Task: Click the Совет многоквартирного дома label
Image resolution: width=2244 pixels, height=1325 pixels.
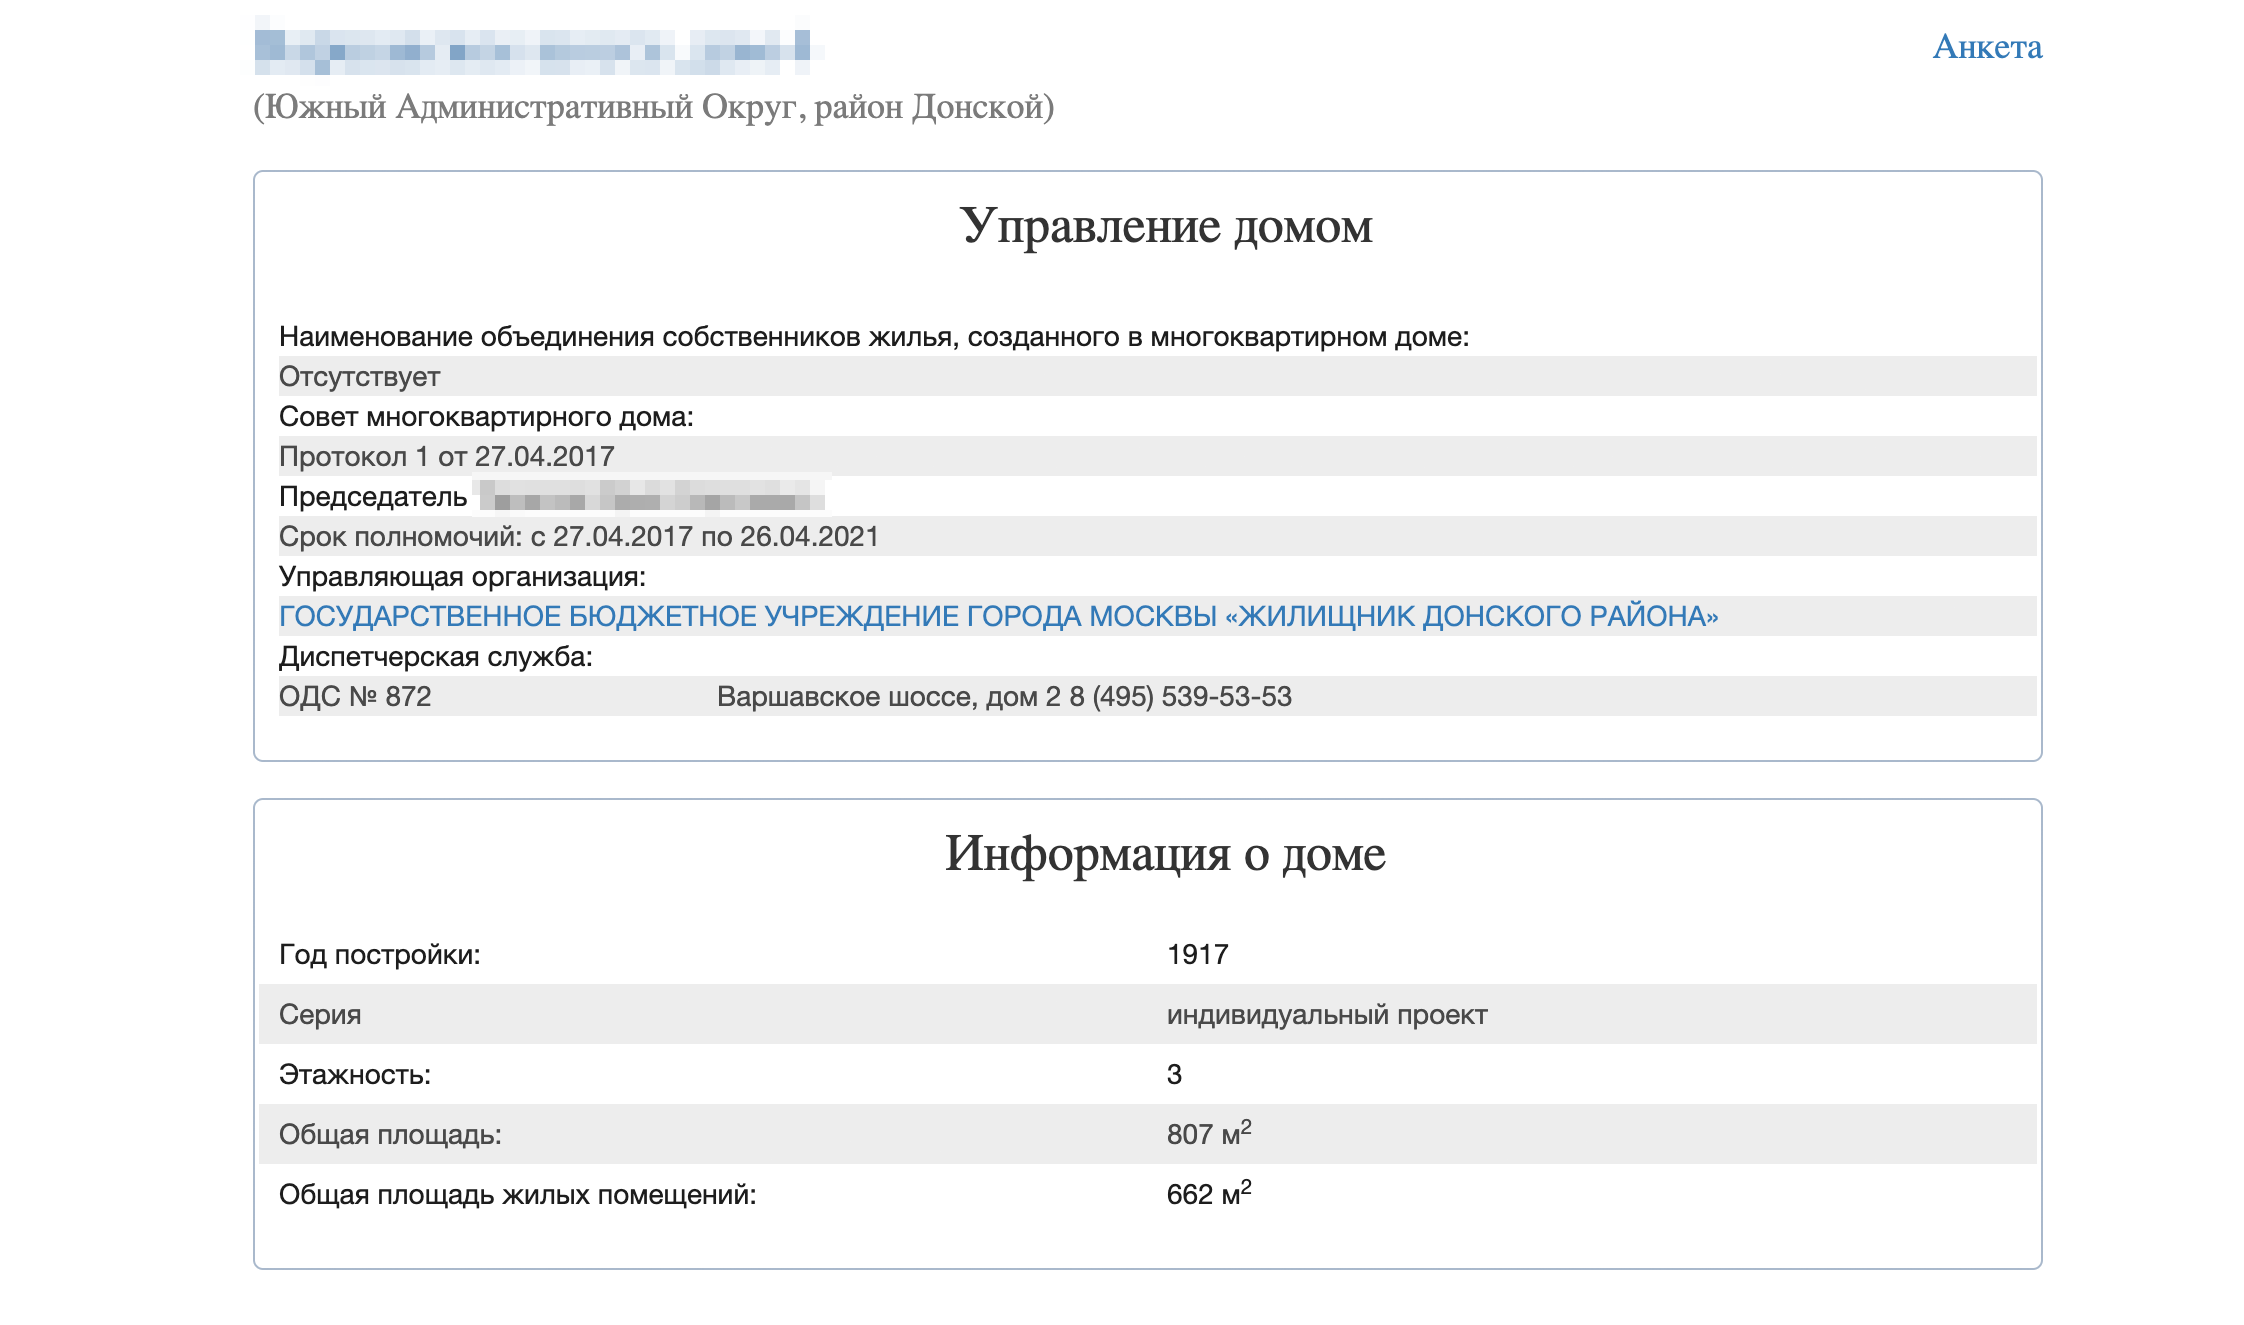Action: point(486,417)
